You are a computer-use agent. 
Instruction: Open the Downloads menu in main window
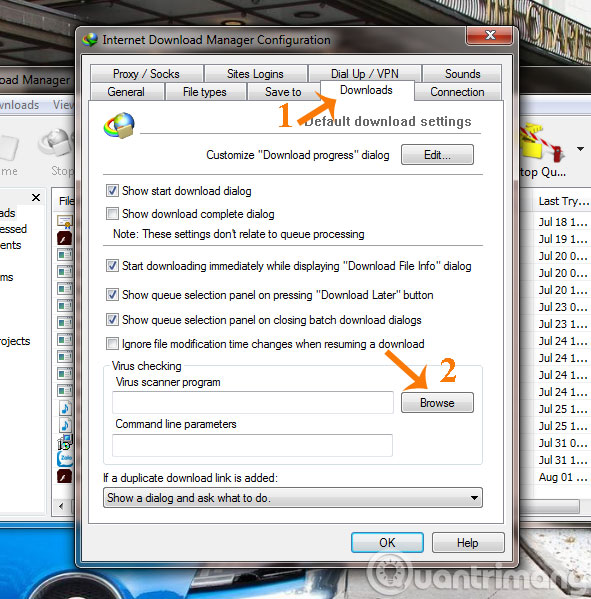[x=19, y=105]
